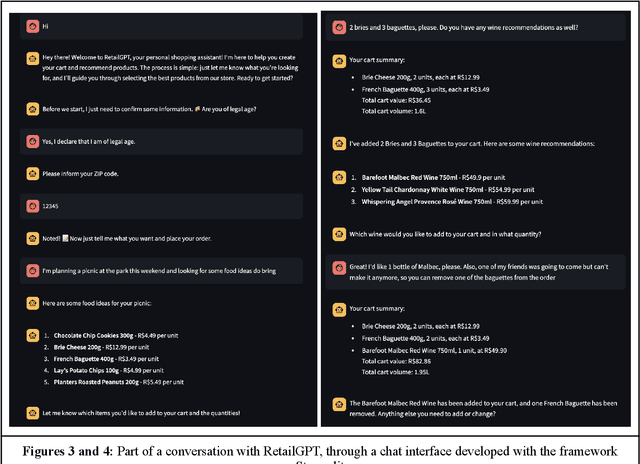Click the assistant avatar beside "Let me know which items"

point(33,412)
